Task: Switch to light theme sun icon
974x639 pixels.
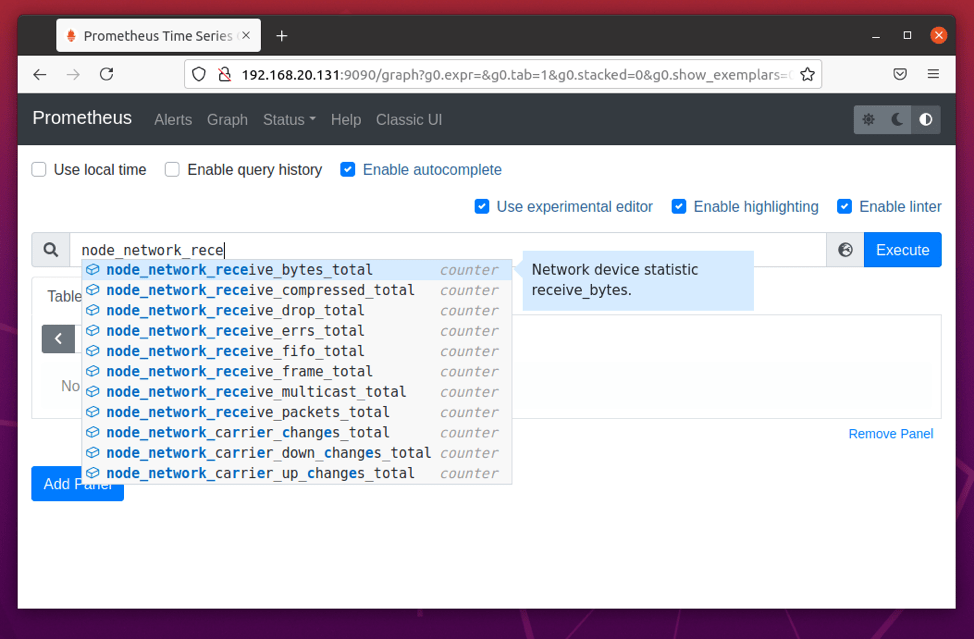Action: [868, 119]
